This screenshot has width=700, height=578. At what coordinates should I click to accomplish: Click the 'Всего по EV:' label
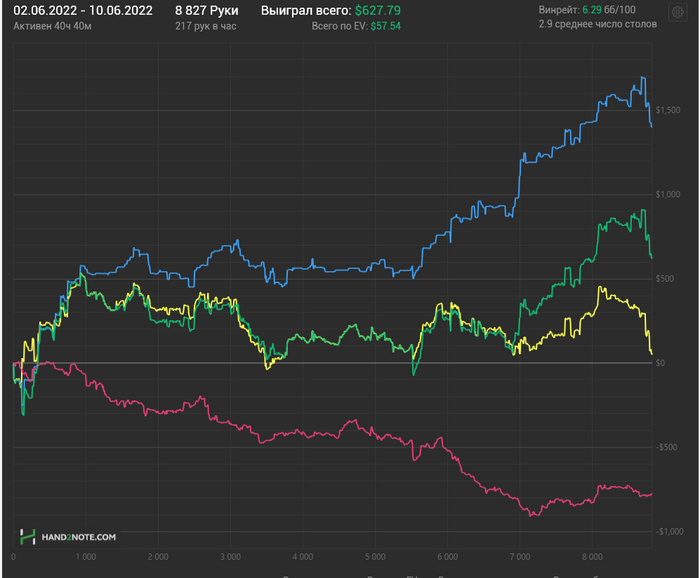point(340,26)
